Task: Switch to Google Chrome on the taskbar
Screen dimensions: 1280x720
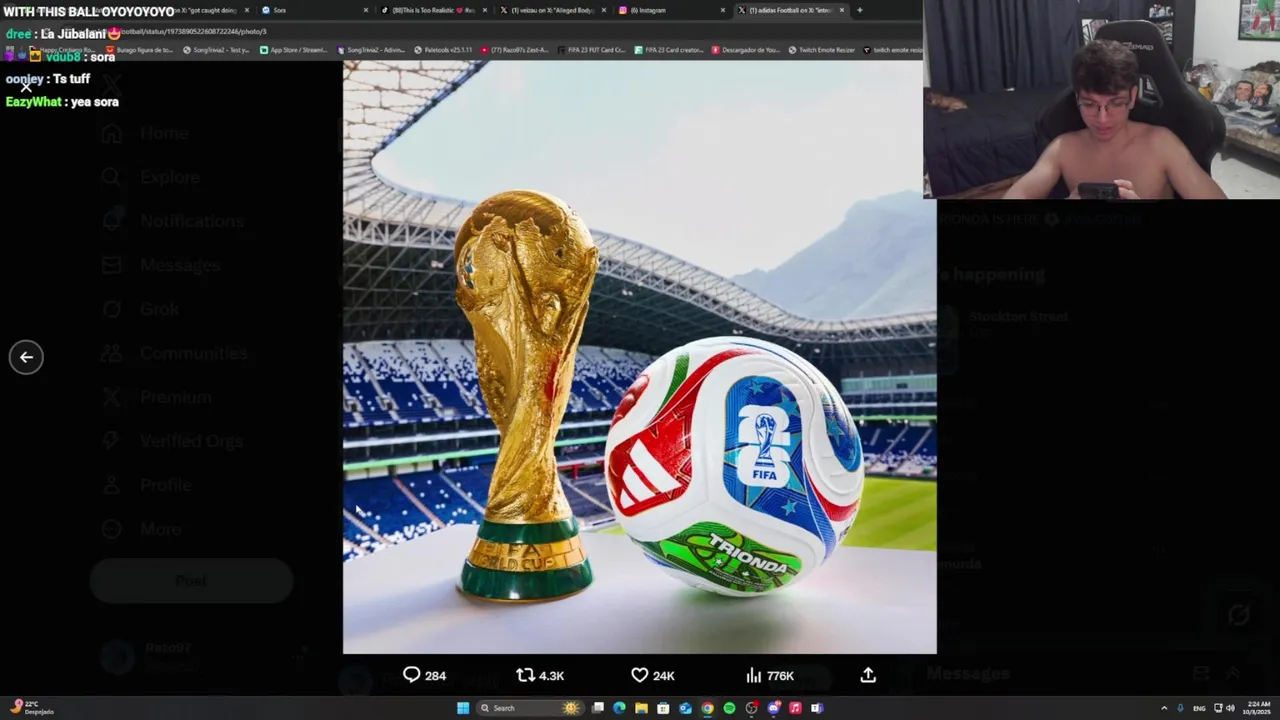Action: pyautogui.click(x=707, y=708)
